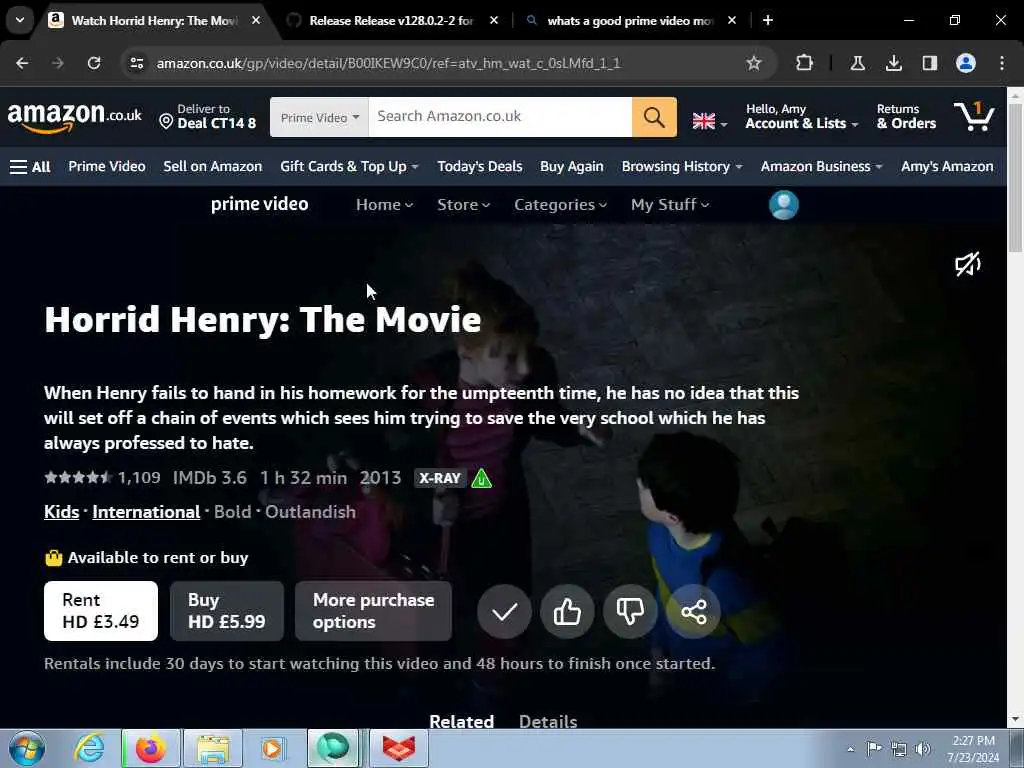This screenshot has width=1024, height=768.
Task: Switch to the Release v128.0.2-2 tab
Action: (x=390, y=20)
